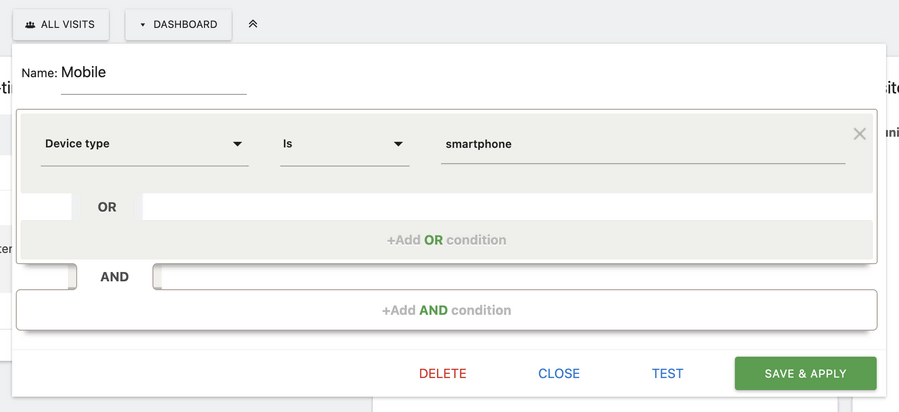
Task: Click the people icon on All Visits
Action: (30, 24)
